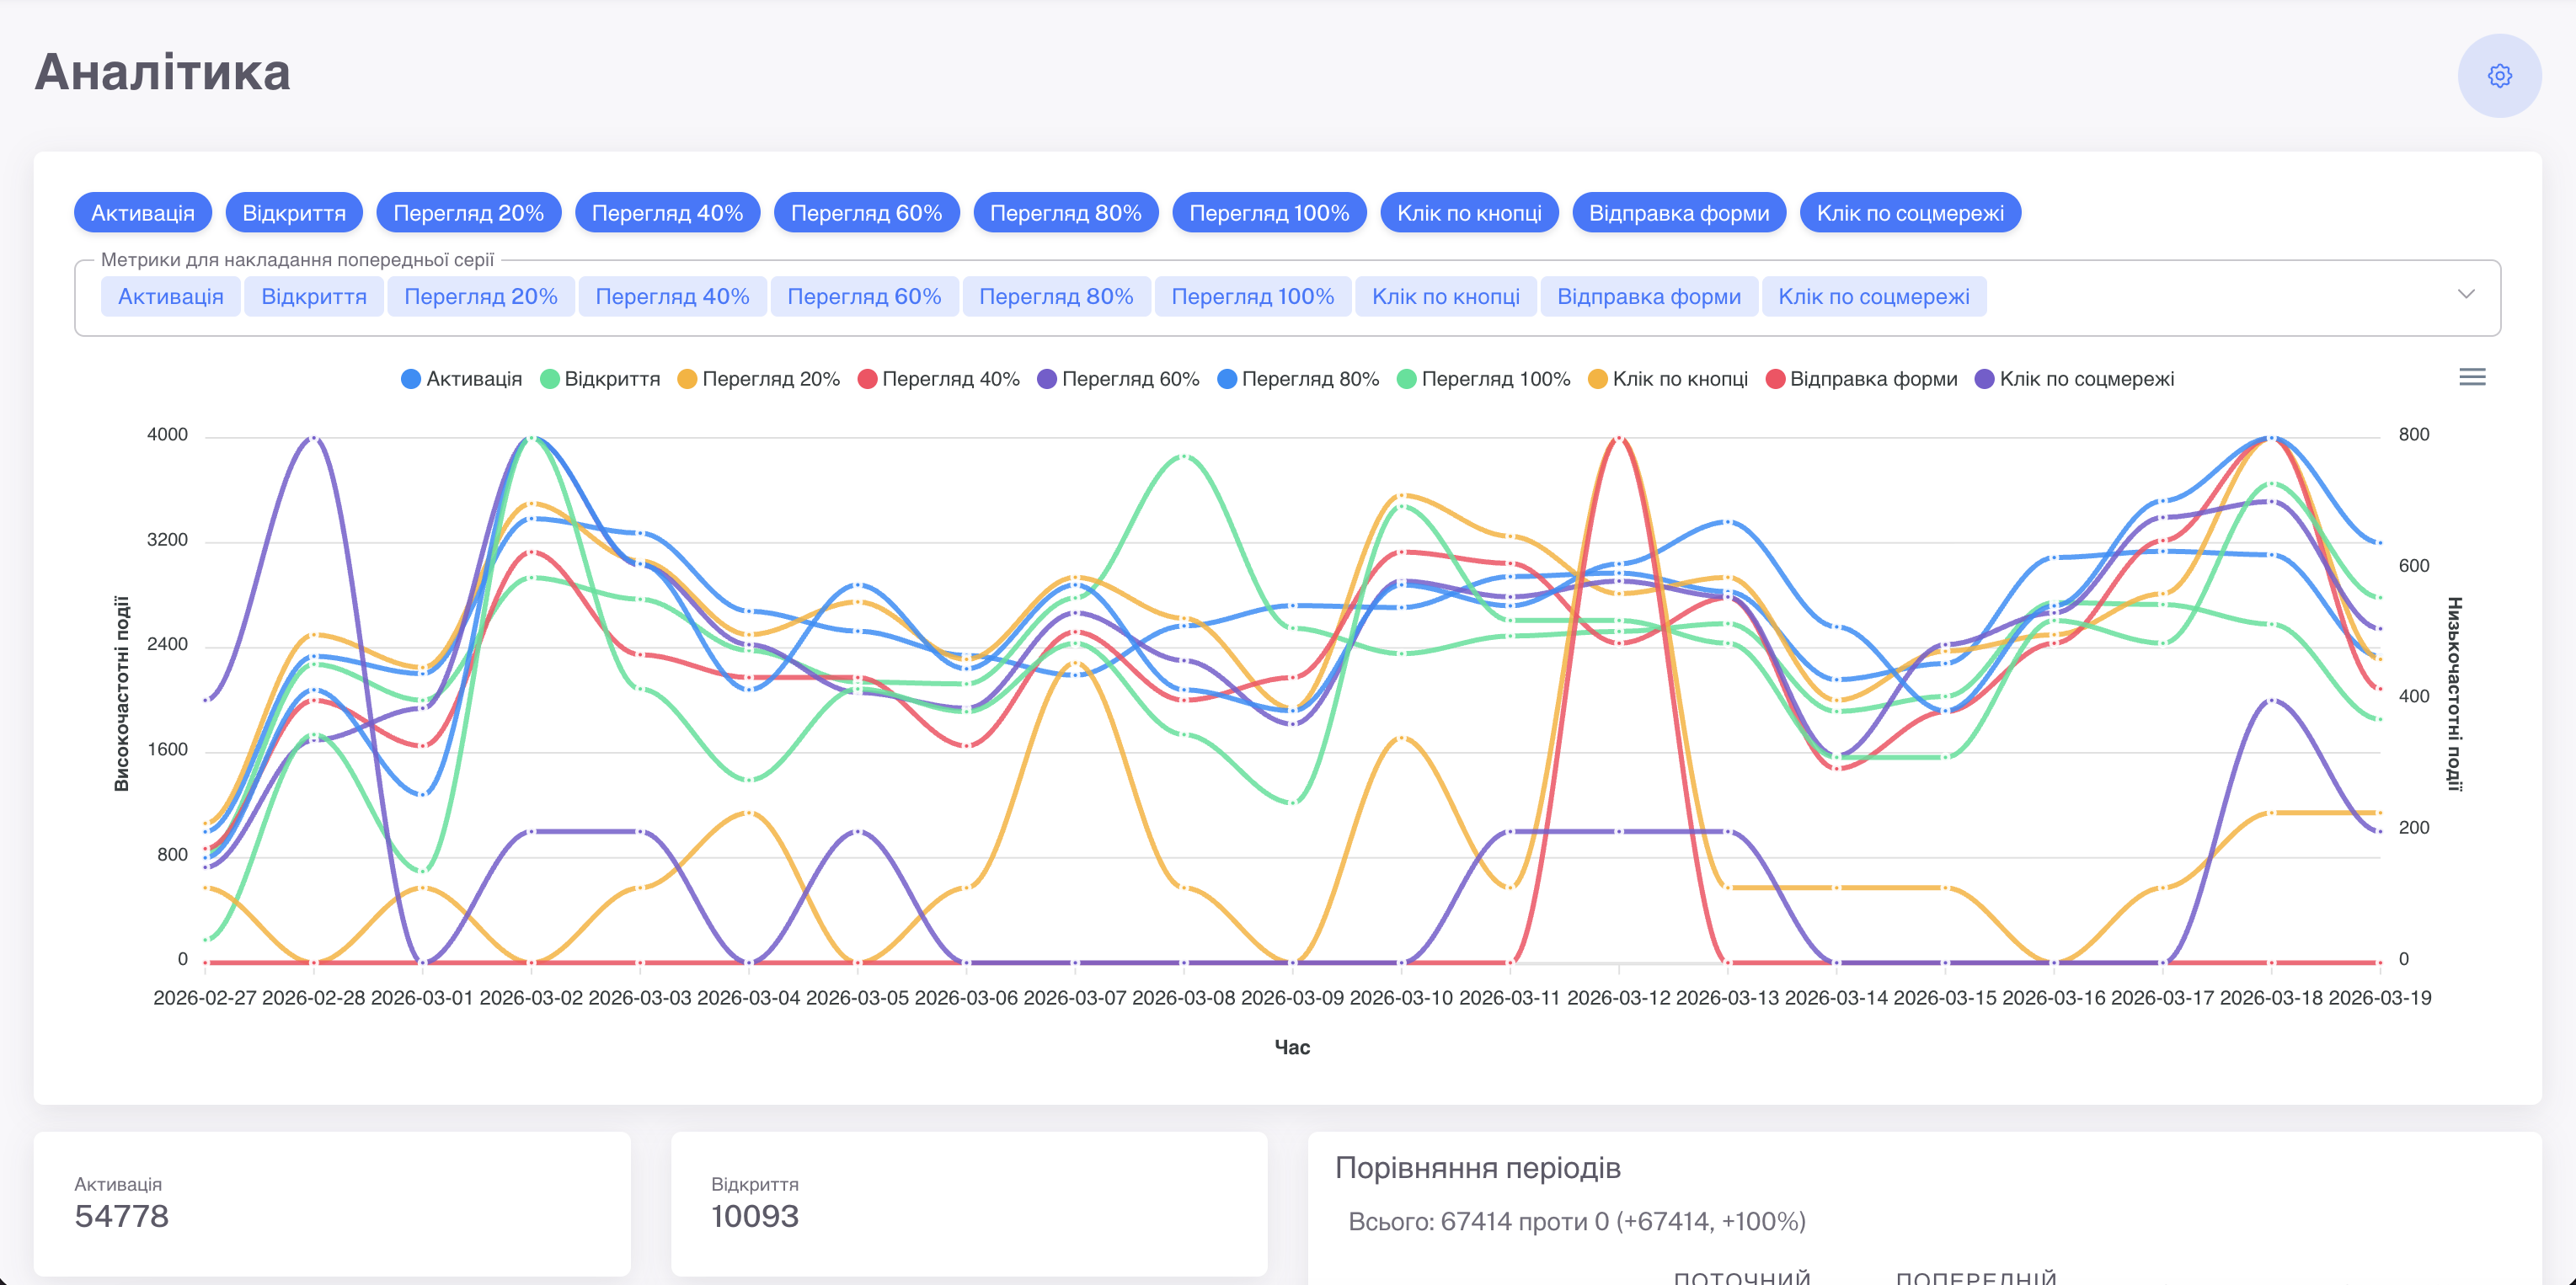Viewport: 2576px width, 1285px height.
Task: Click the blue Активація legend marker
Action: click(x=411, y=379)
